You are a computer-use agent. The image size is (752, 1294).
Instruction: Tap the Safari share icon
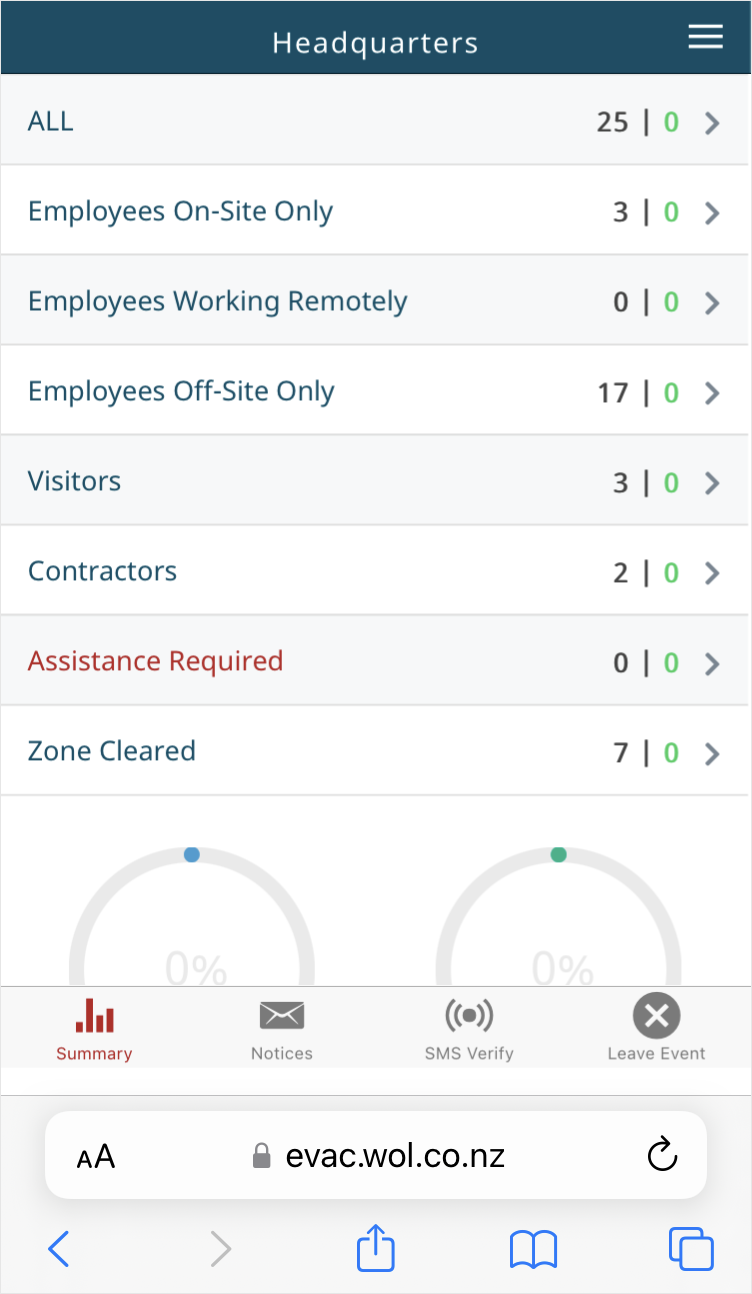pyautogui.click(x=376, y=1249)
